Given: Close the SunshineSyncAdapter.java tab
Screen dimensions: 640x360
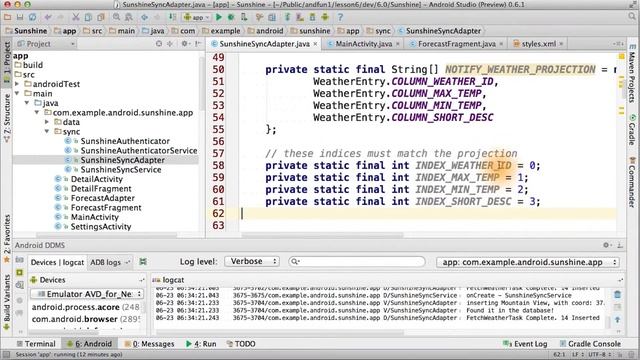Looking at the screenshot, I should point(316,44).
